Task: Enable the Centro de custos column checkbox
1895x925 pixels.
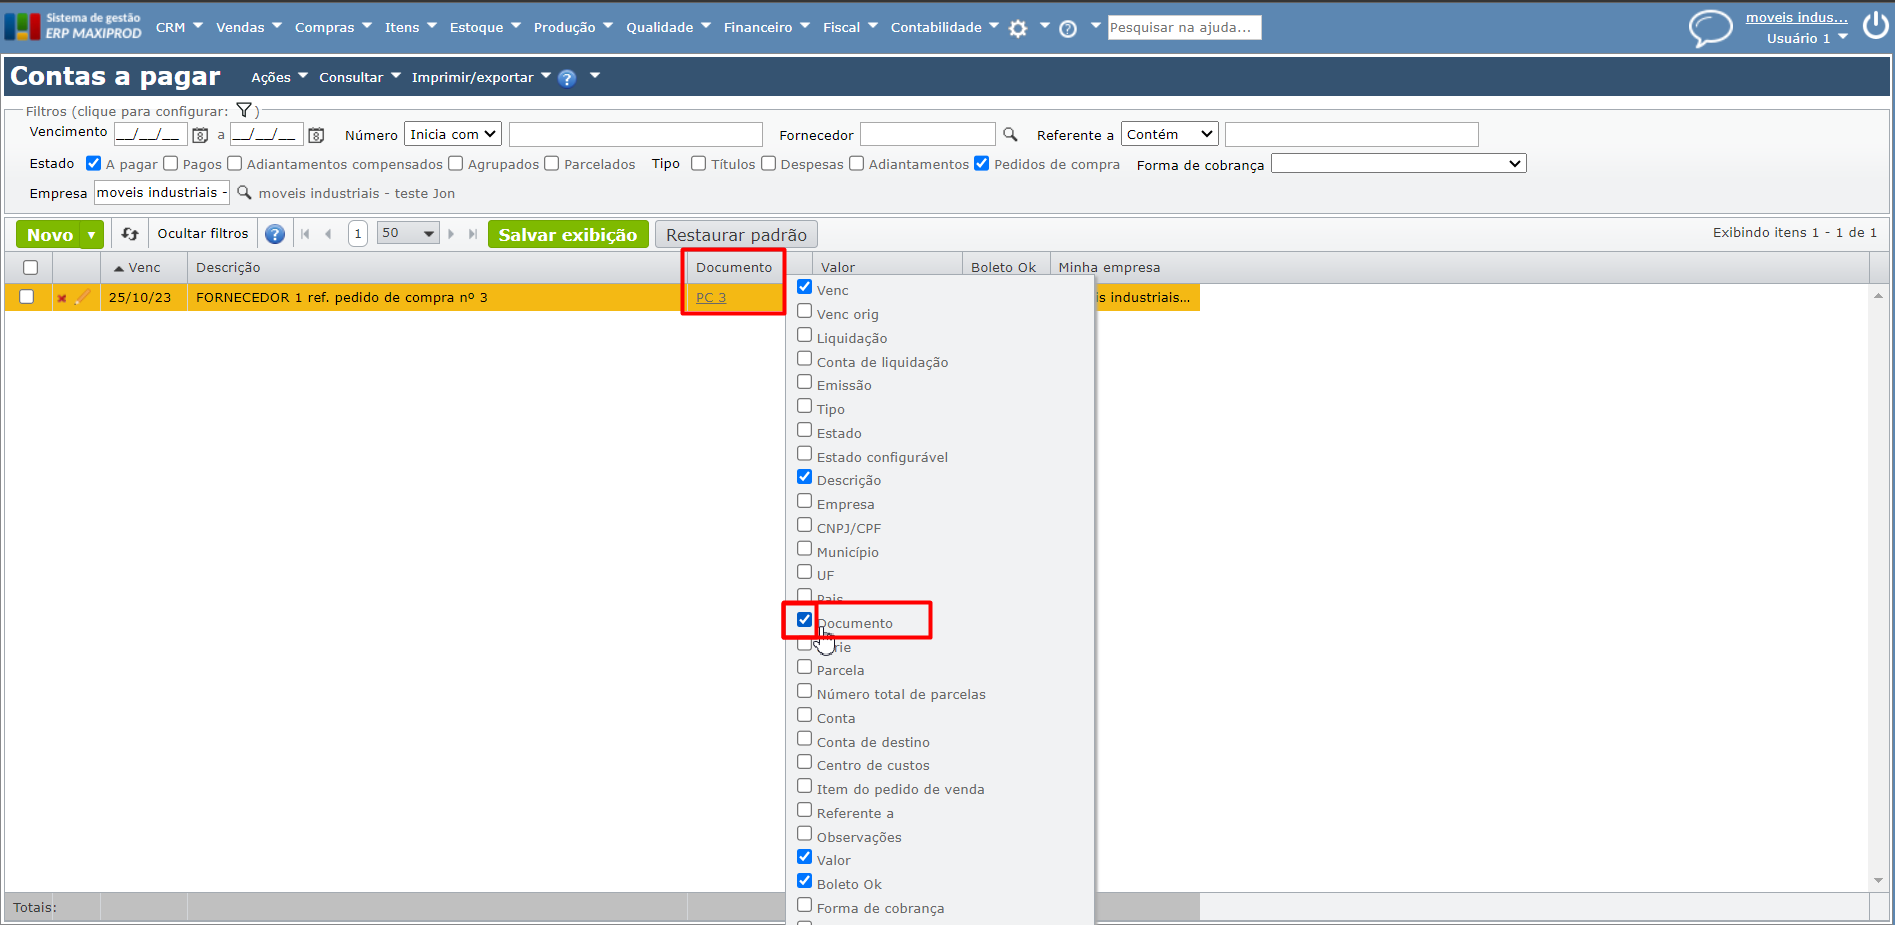Action: 804,762
